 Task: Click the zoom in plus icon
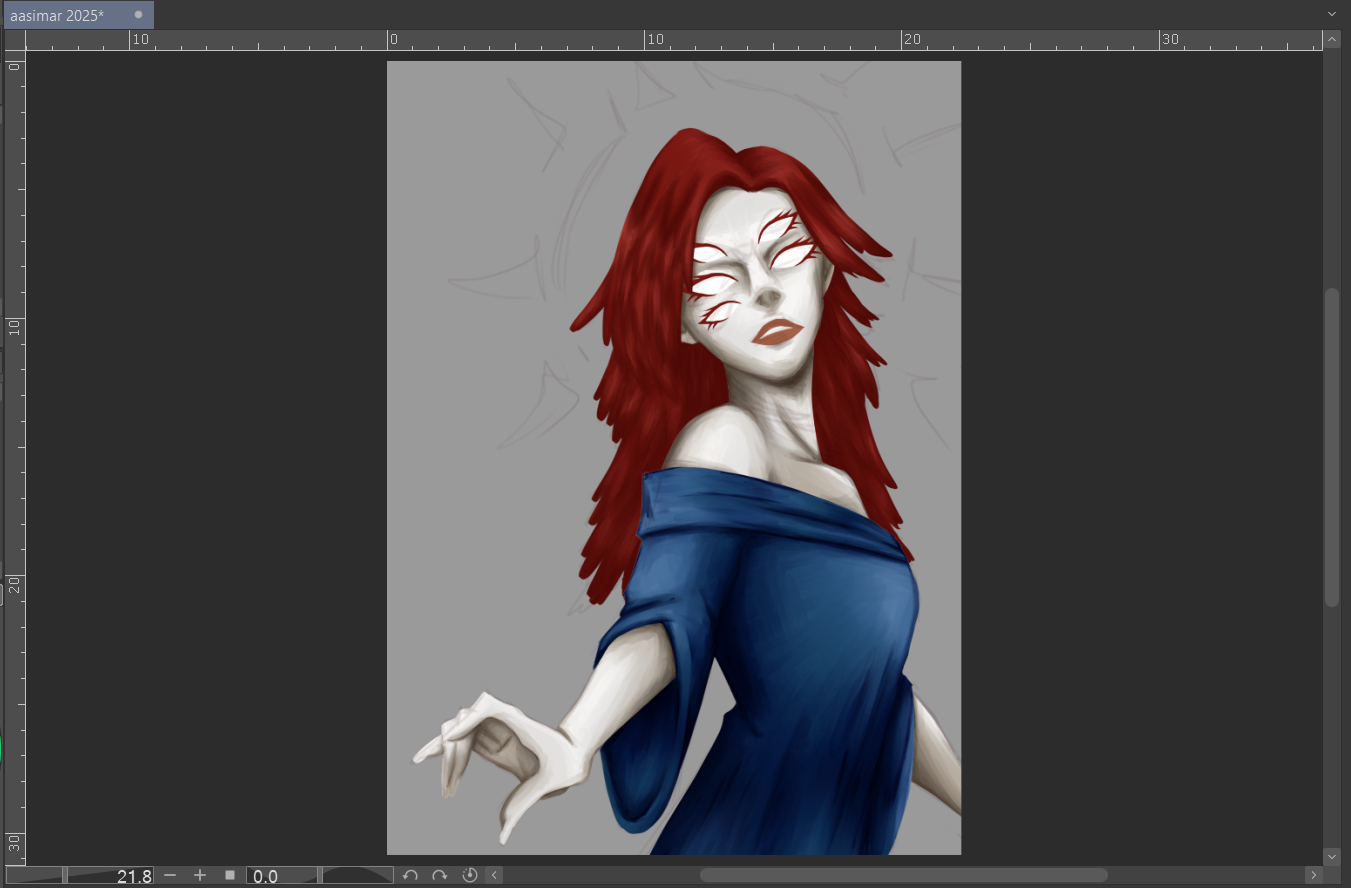200,876
